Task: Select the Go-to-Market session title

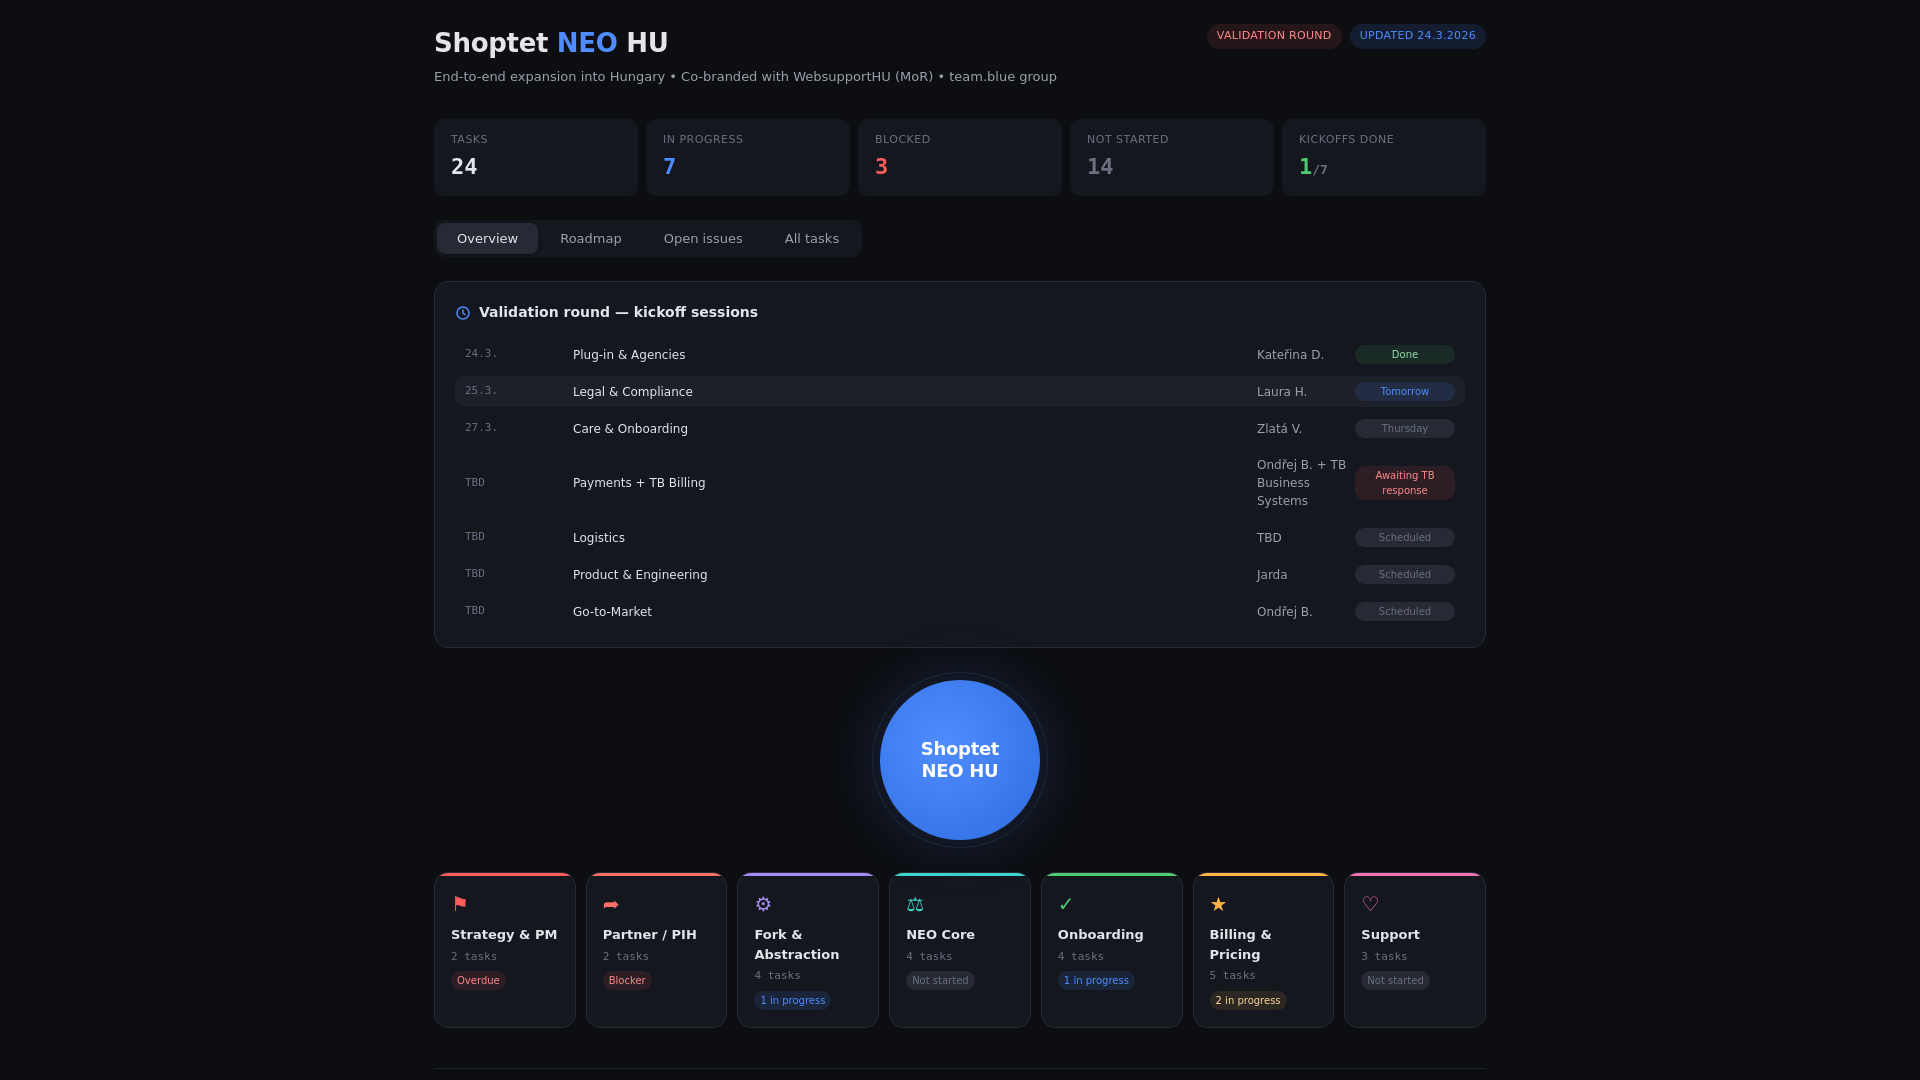Action: (x=612, y=612)
